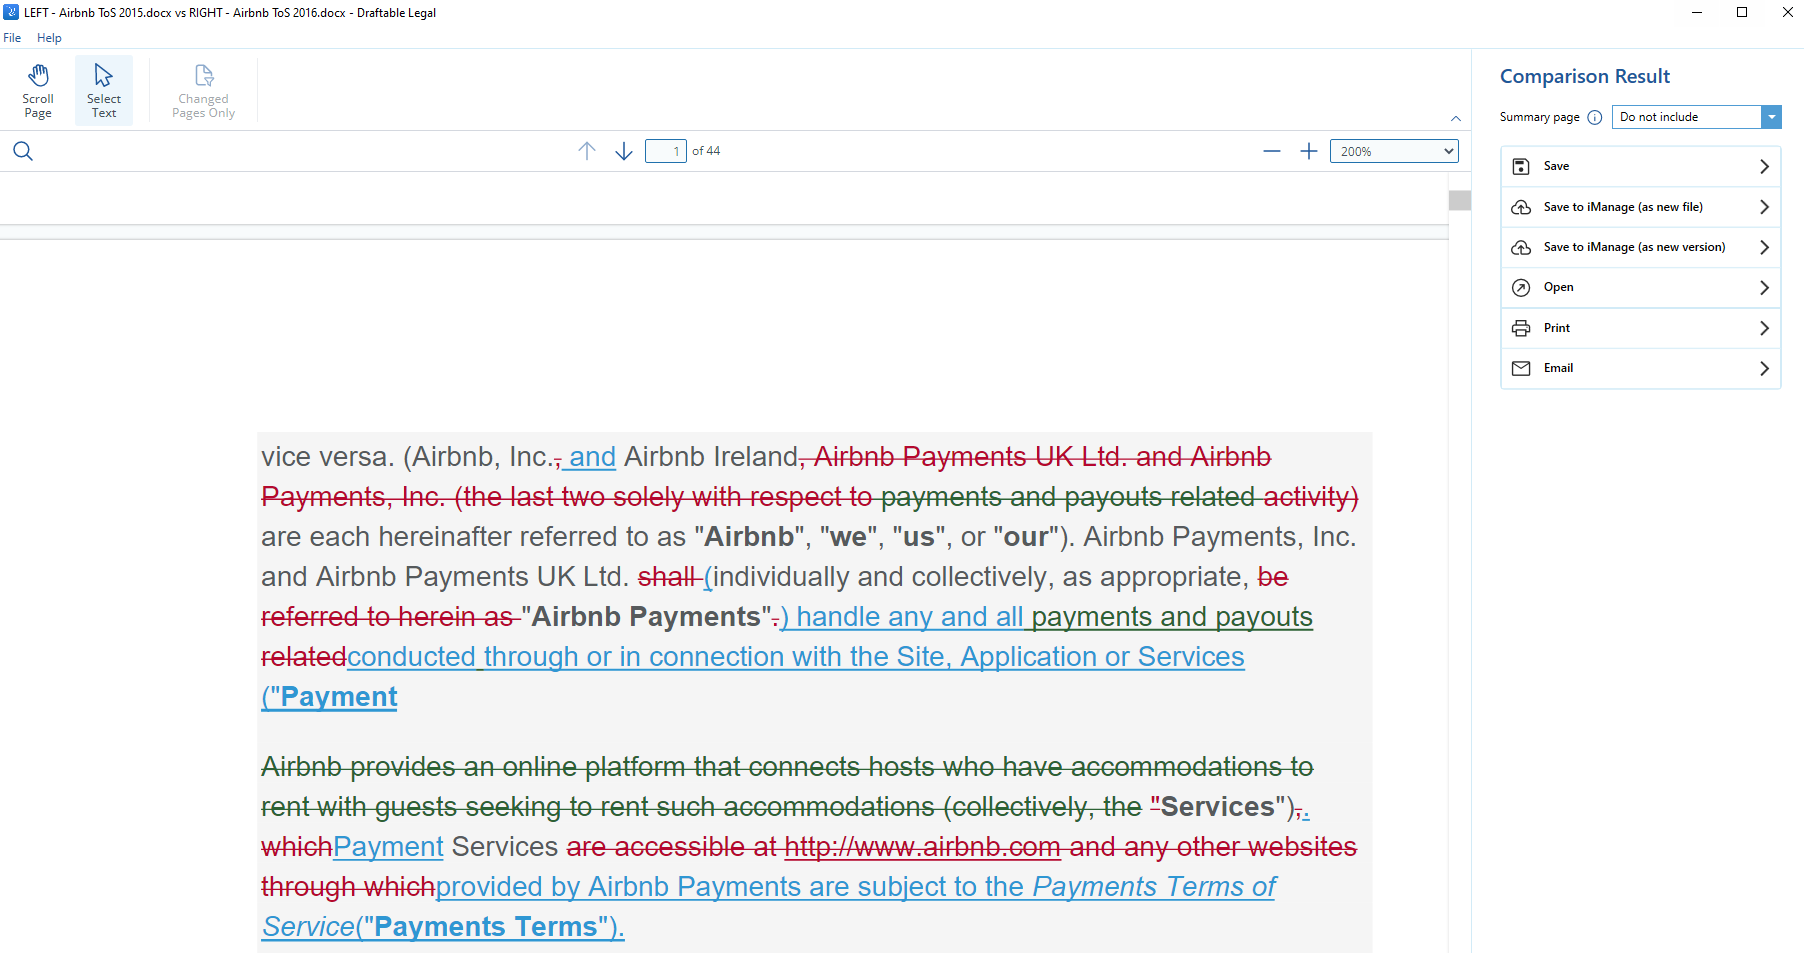The image size is (1804, 953).
Task: Open the search magnifier icon
Action: click(x=23, y=151)
